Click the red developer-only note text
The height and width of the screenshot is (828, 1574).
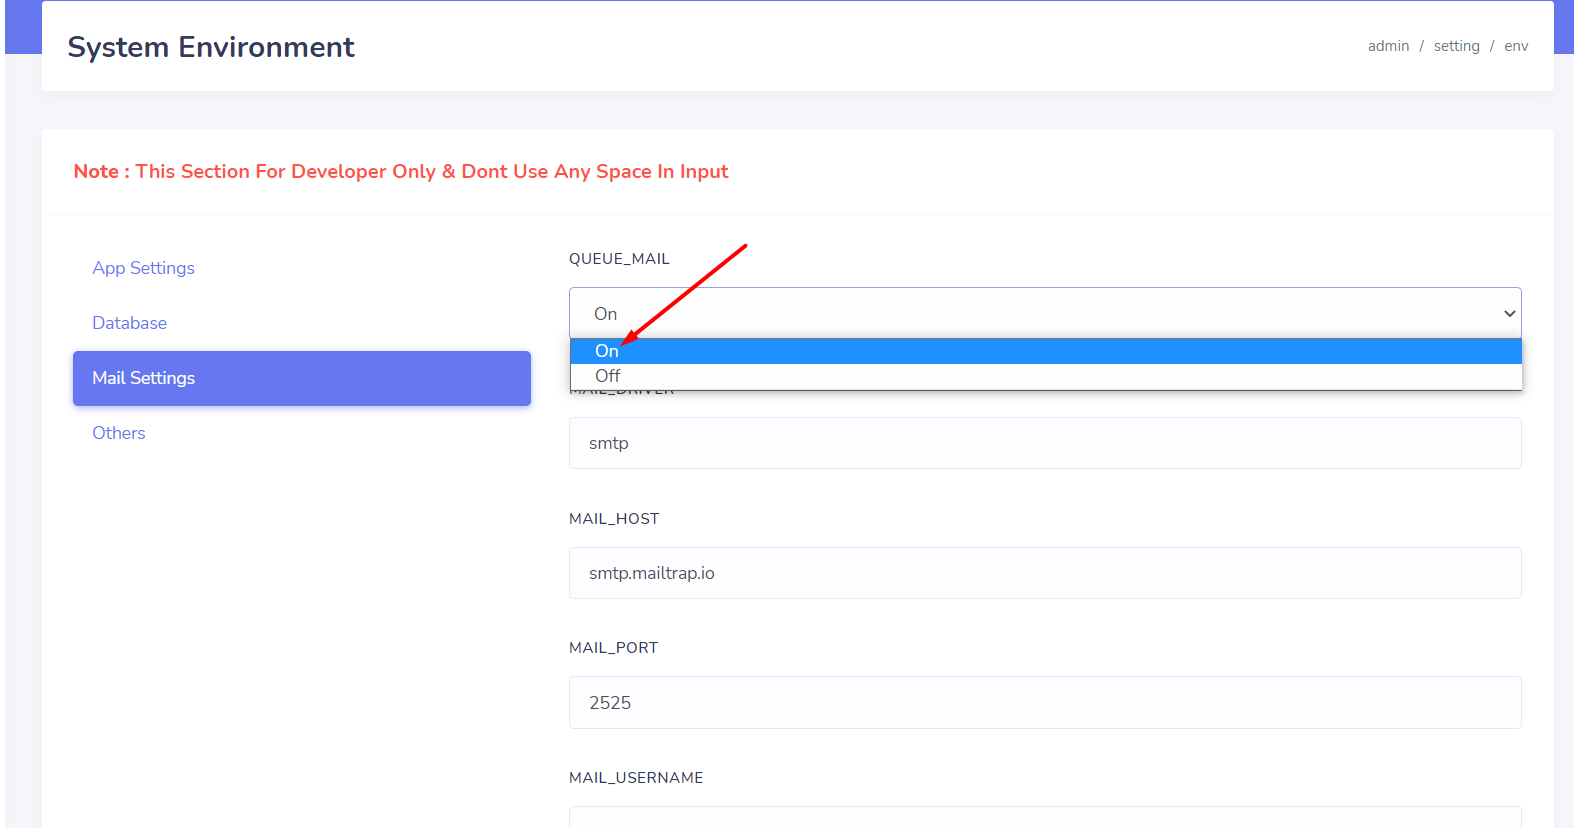401,172
